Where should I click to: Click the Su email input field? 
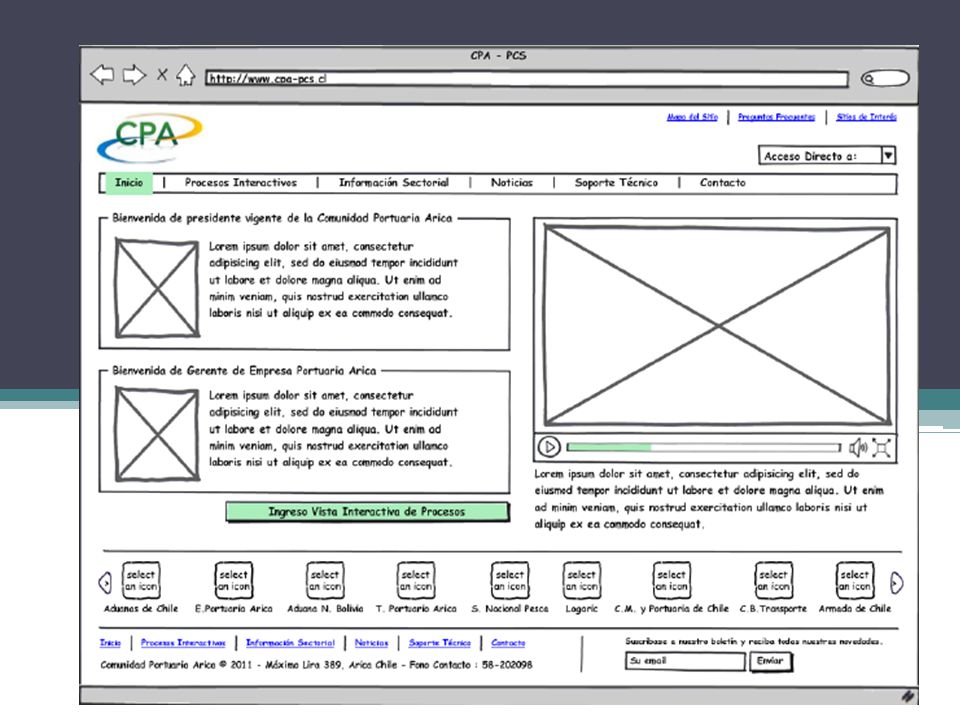click(685, 661)
